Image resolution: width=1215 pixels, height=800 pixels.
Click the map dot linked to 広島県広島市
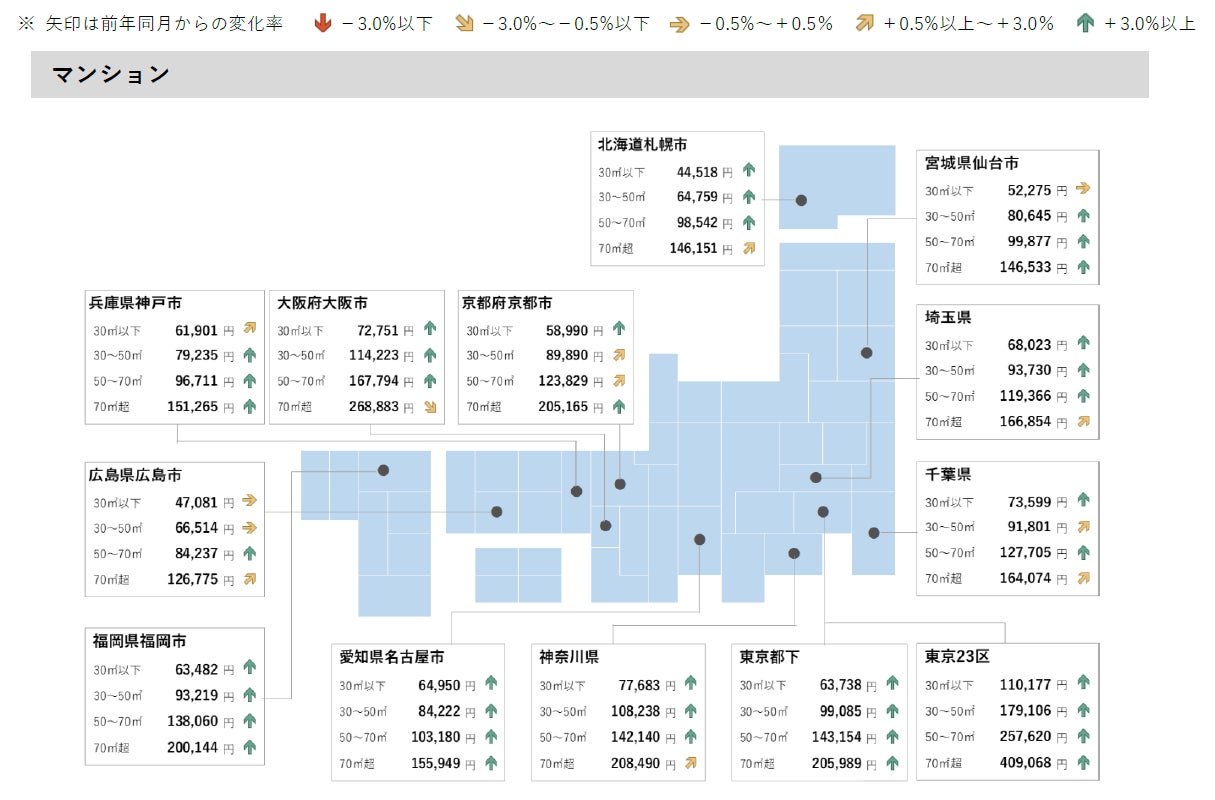496,512
